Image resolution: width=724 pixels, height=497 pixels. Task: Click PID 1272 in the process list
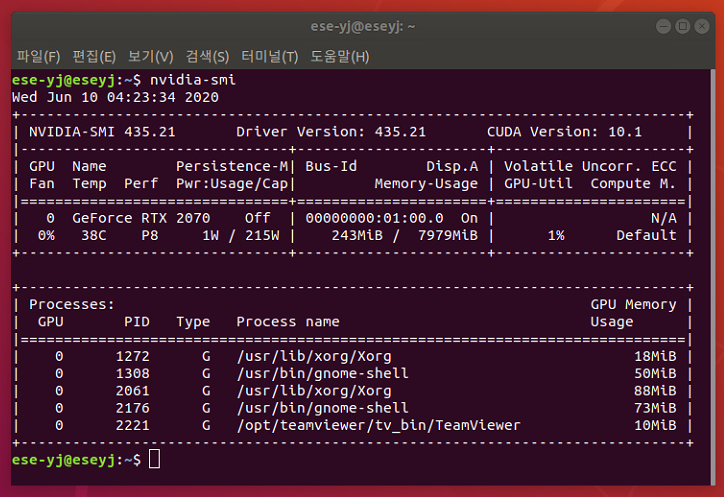point(133,357)
